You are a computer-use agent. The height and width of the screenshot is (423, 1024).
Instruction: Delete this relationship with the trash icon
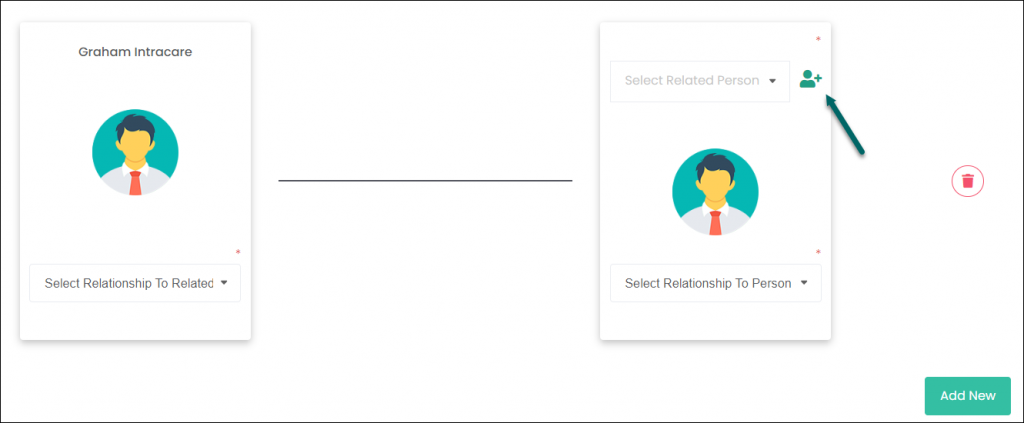[x=967, y=181]
